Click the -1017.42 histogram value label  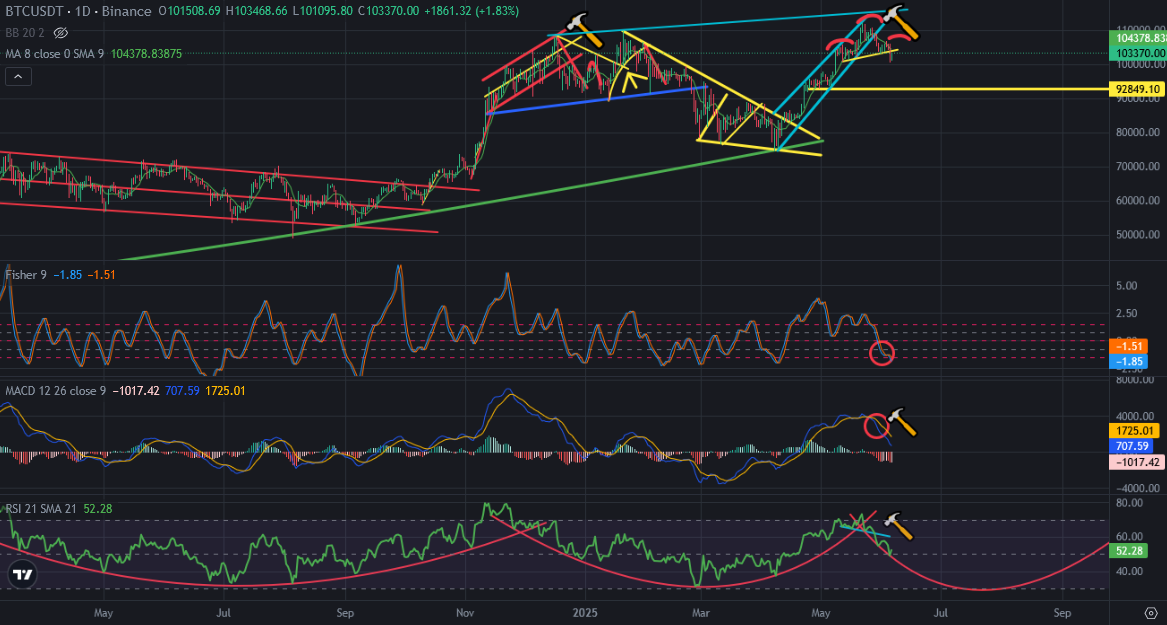[1136, 463]
